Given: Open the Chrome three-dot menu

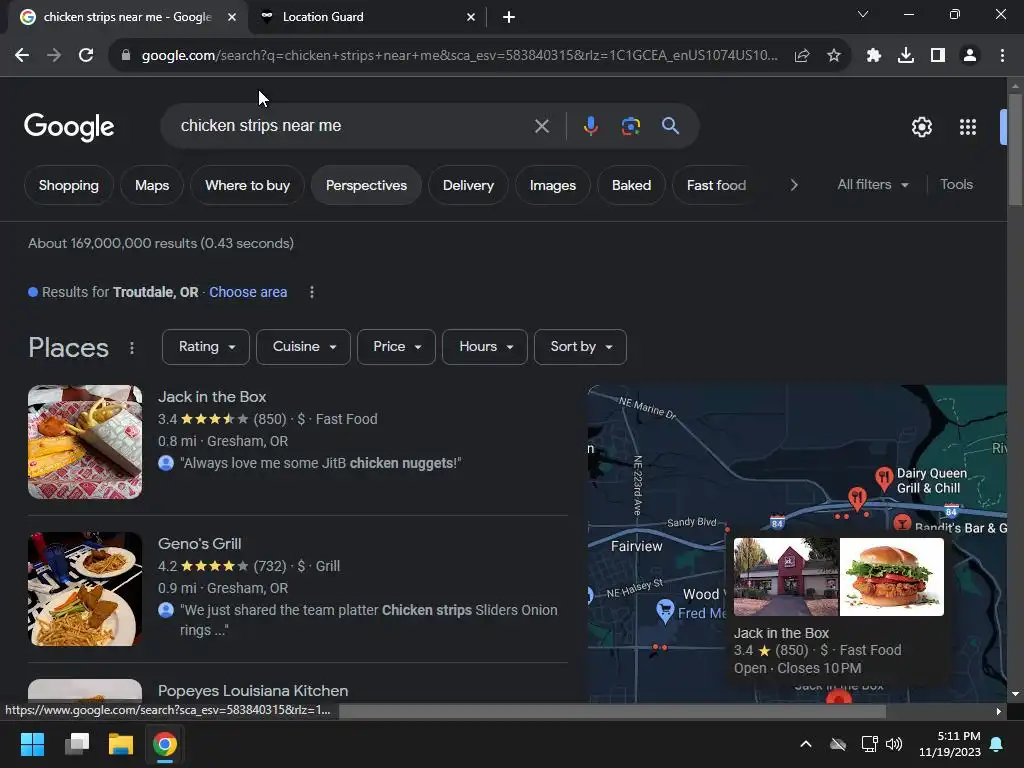Looking at the screenshot, I should click(x=1002, y=56).
